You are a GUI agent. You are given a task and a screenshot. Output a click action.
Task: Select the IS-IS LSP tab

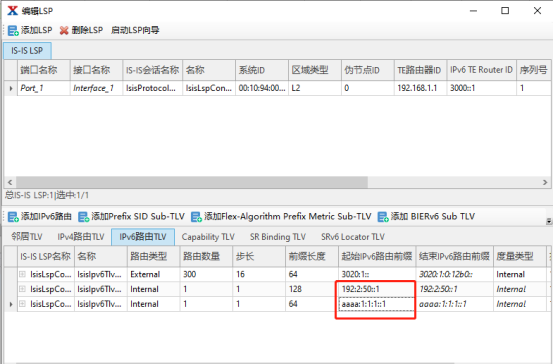27,51
